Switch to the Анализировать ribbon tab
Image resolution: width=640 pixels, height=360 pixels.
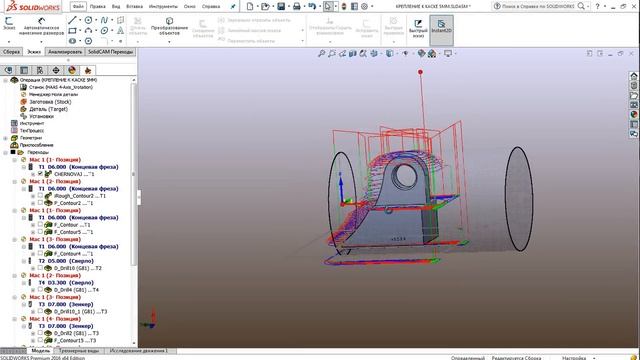click(65, 52)
